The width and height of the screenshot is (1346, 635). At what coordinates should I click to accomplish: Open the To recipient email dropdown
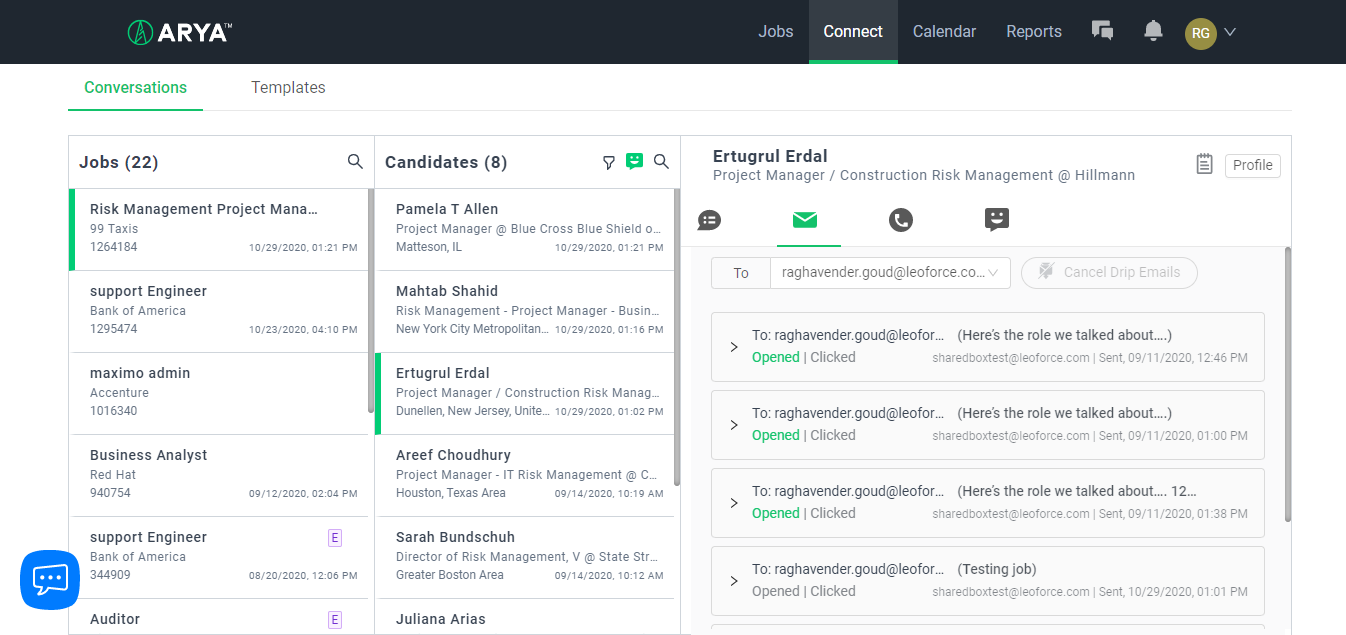(890, 272)
